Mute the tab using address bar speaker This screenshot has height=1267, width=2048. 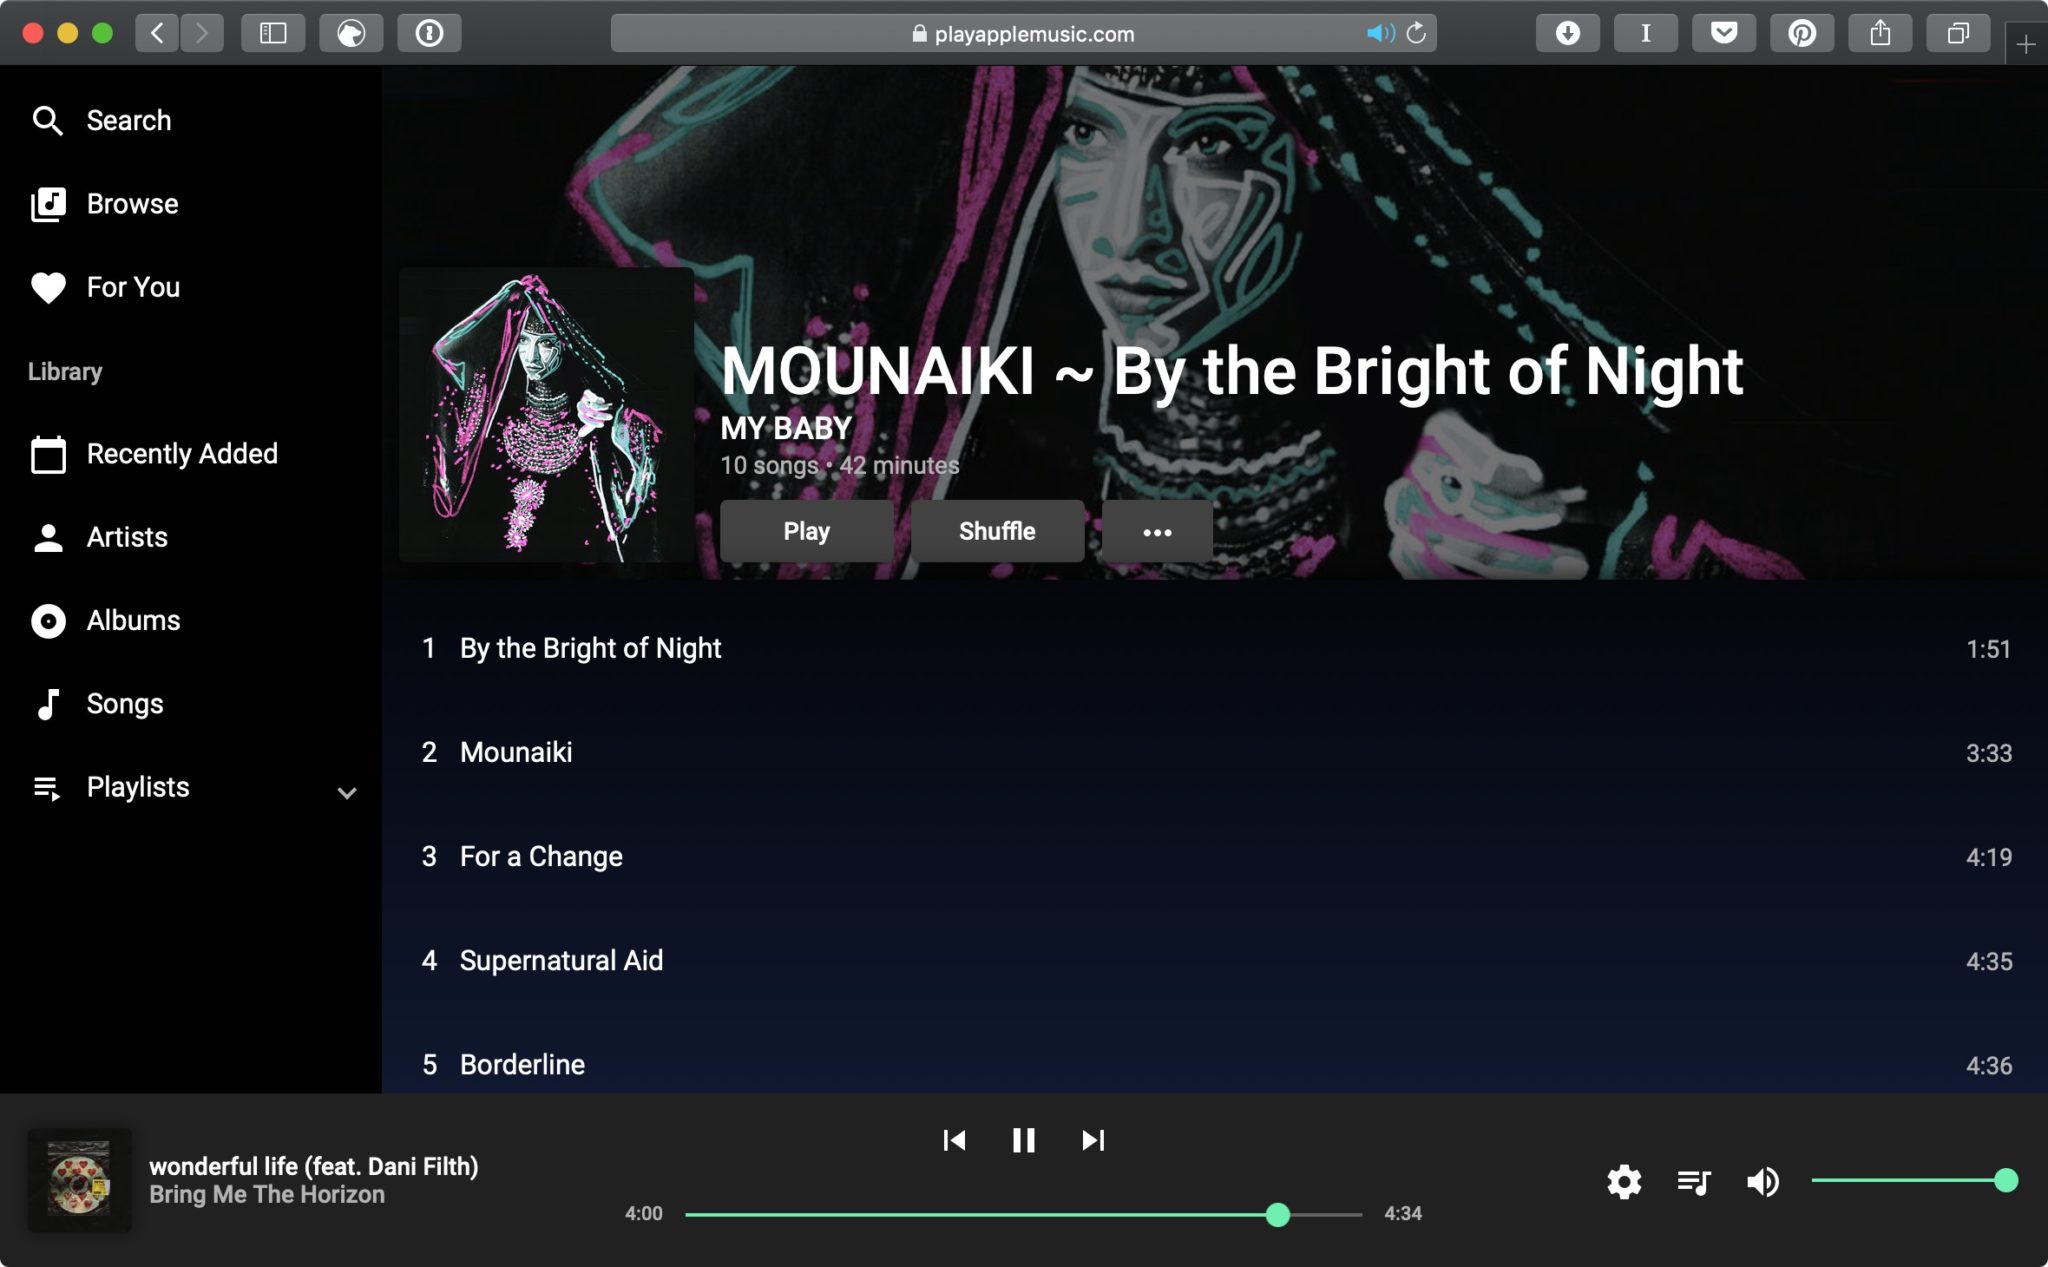pos(1380,33)
